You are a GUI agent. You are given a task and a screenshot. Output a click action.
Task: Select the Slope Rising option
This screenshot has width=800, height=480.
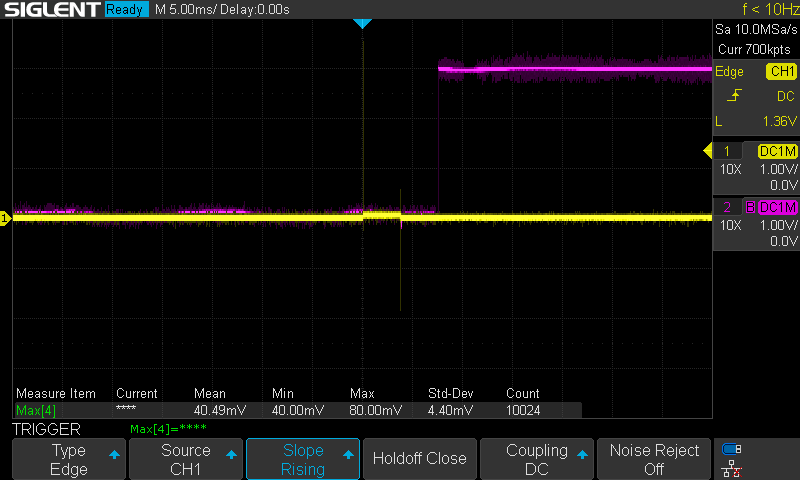[303, 459]
